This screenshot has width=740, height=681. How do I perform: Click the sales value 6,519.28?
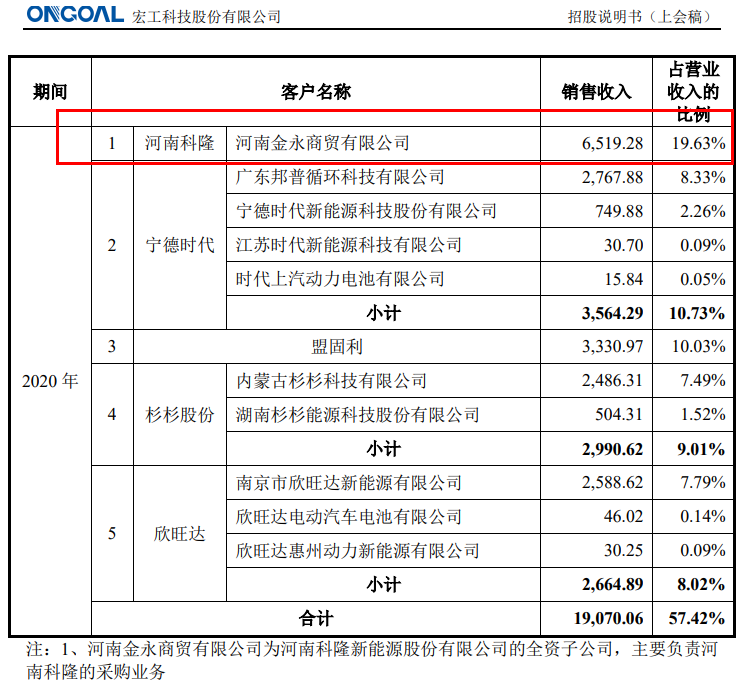[x=612, y=143]
